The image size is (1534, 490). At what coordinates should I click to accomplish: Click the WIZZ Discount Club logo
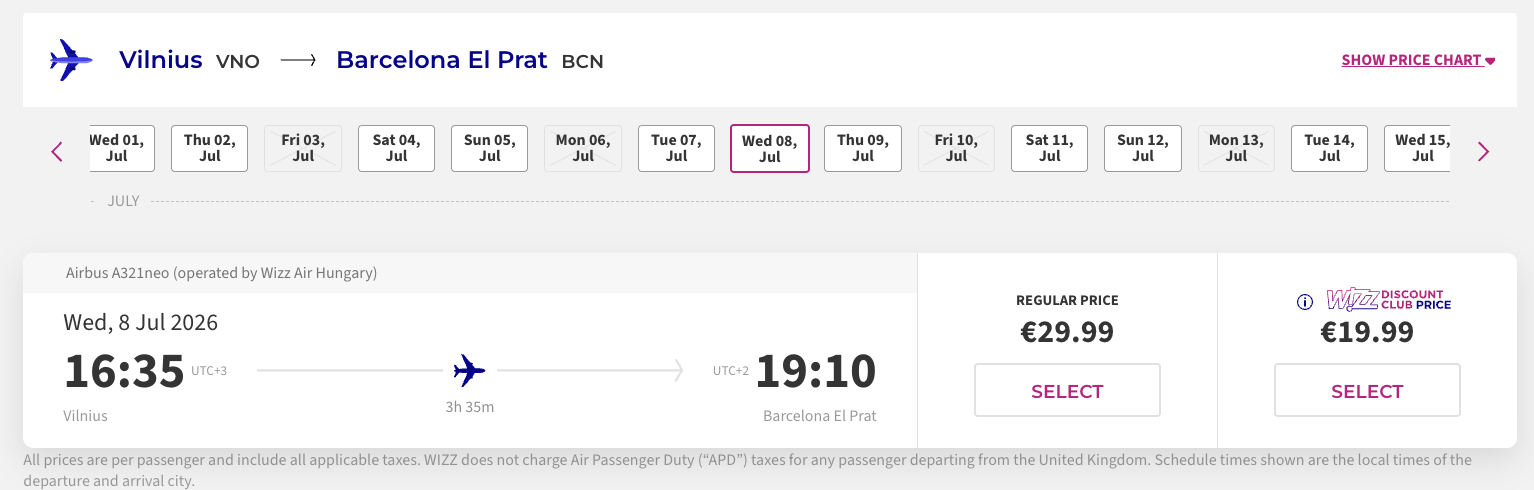pyautogui.click(x=1388, y=300)
